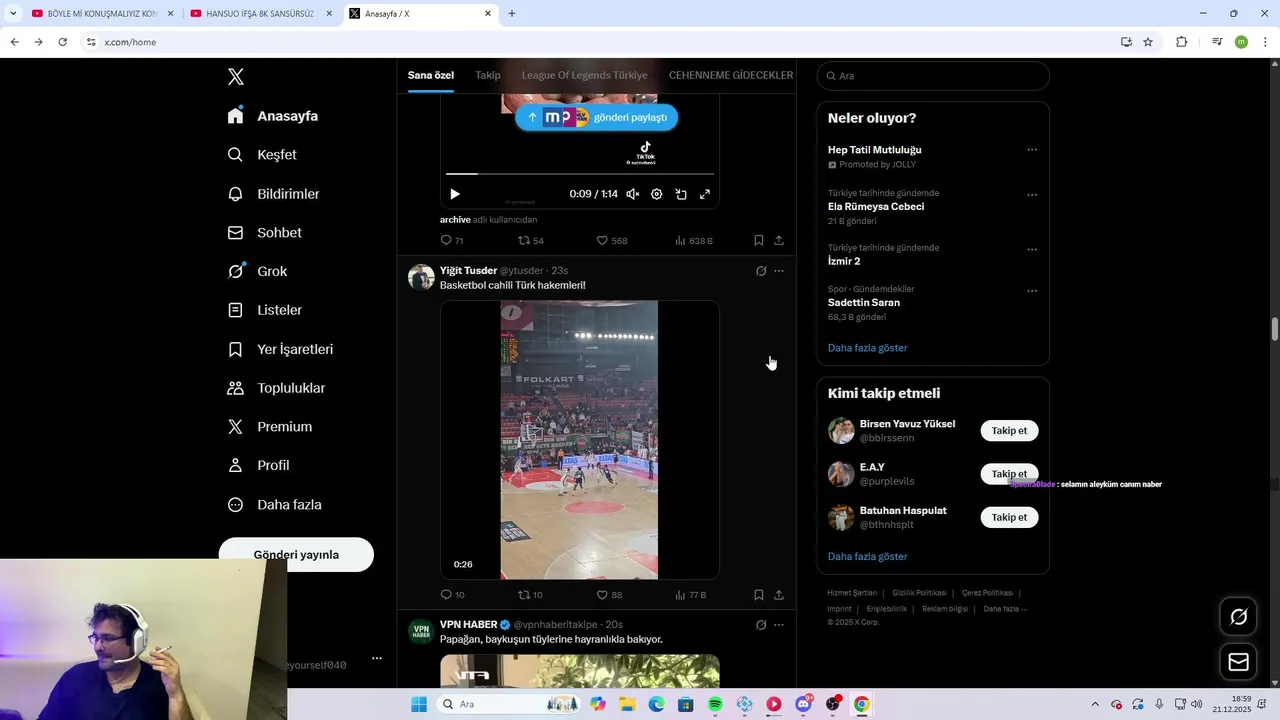This screenshot has height=720, width=1280.
Task: Open messages floating envelope button
Action: 1238,662
